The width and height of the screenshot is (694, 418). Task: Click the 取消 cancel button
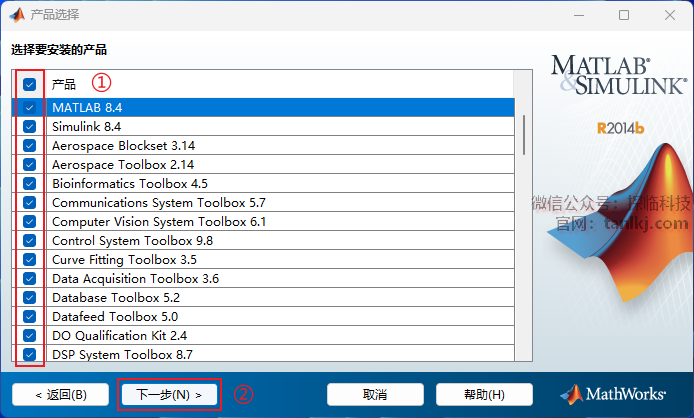click(x=375, y=395)
